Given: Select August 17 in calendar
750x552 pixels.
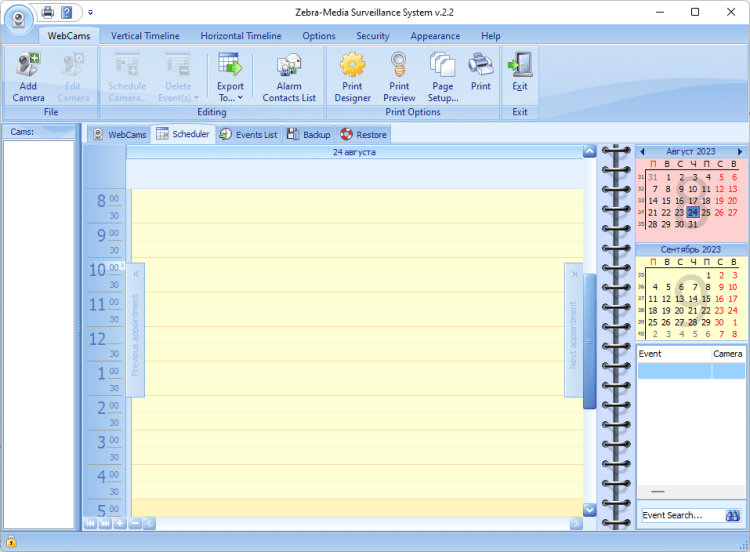Looking at the screenshot, I should [x=693, y=201].
